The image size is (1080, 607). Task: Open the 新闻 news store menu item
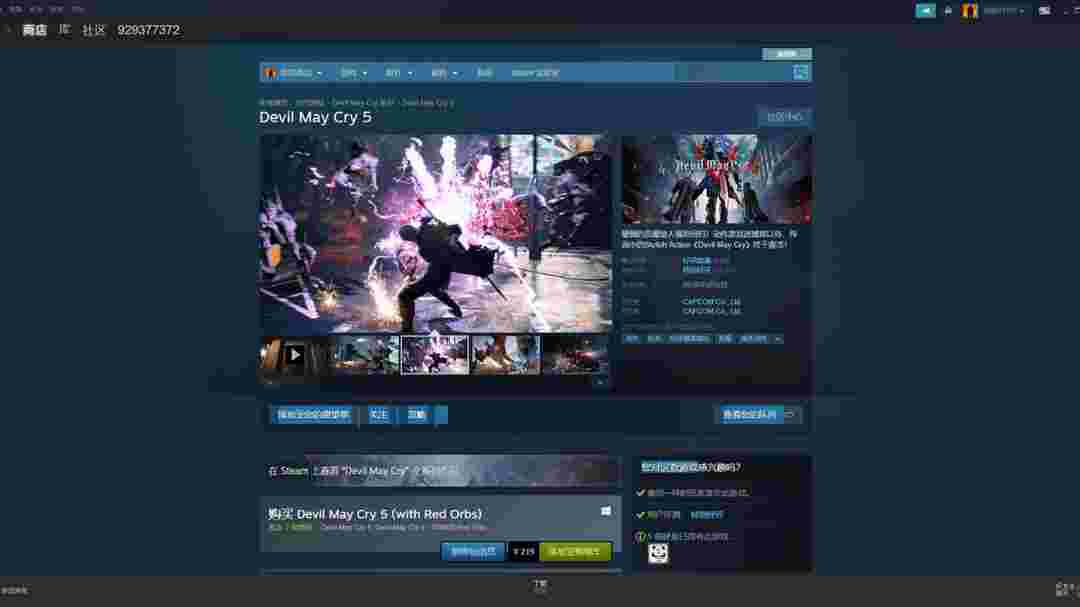(485, 72)
